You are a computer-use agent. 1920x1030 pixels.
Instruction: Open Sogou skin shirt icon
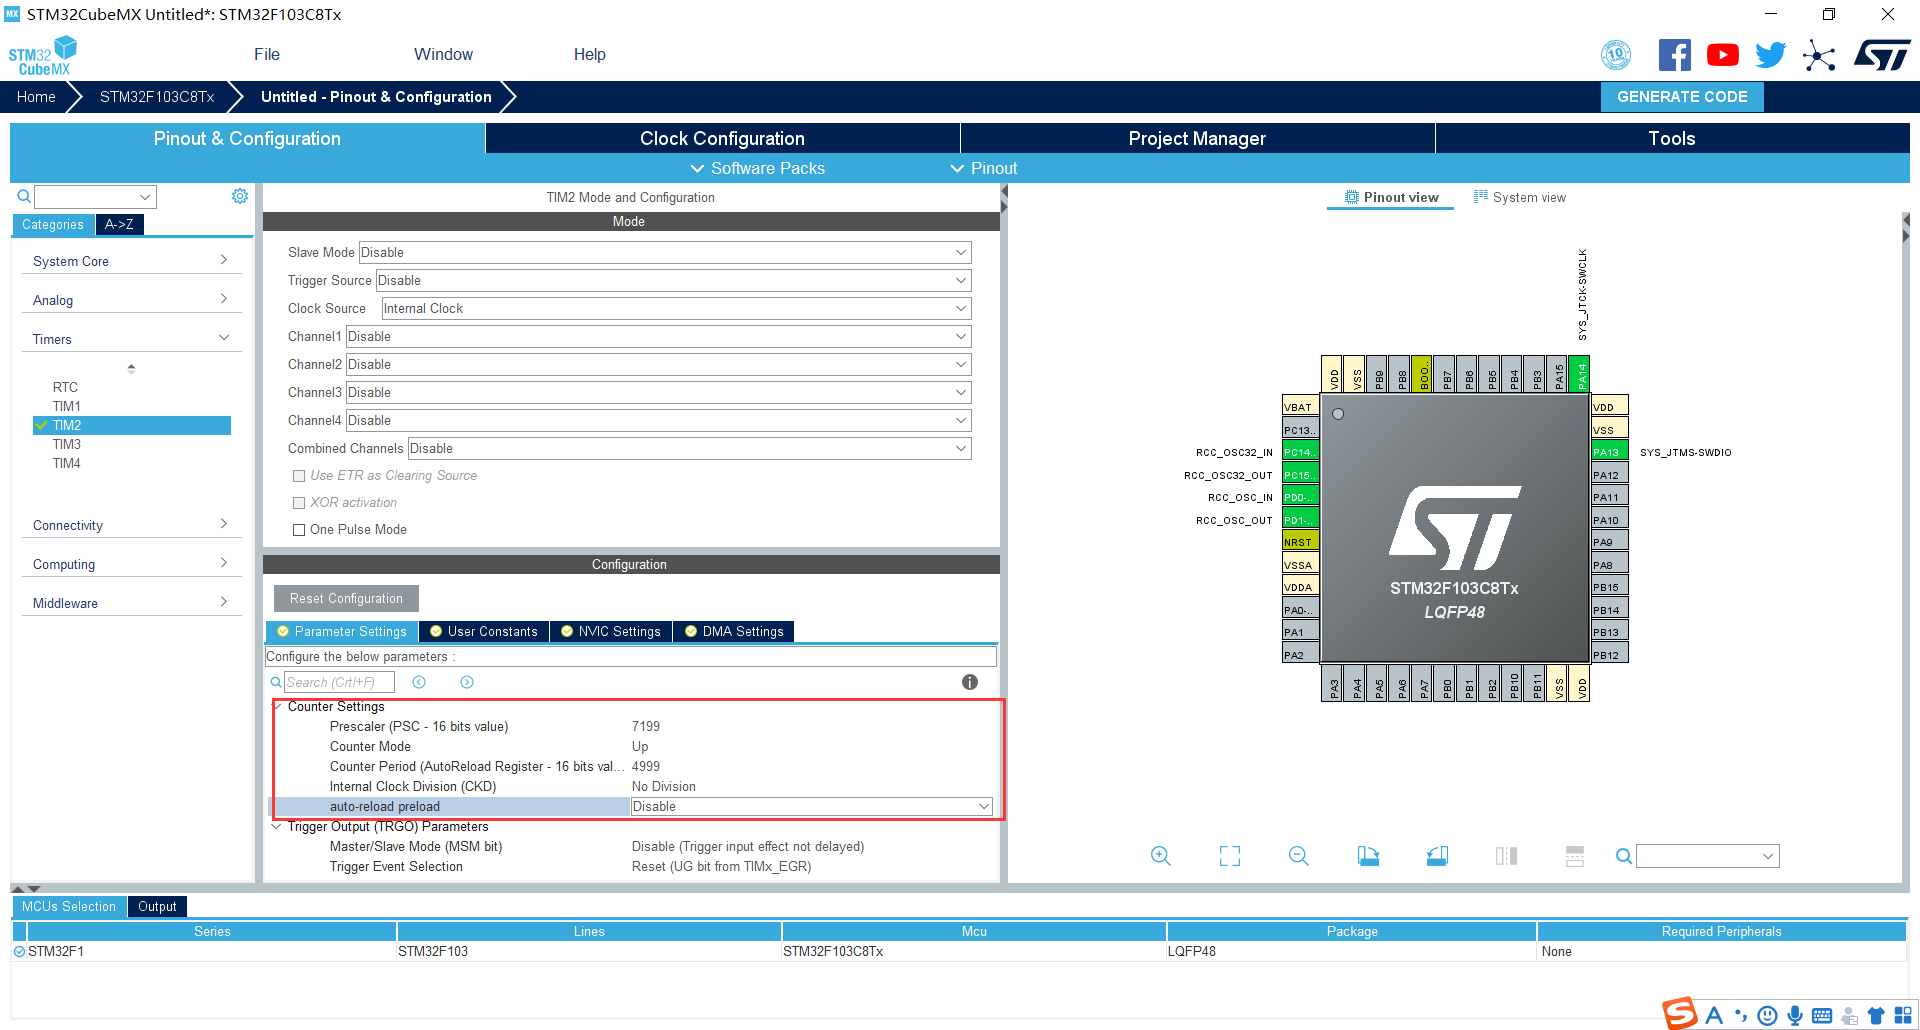click(1876, 1016)
